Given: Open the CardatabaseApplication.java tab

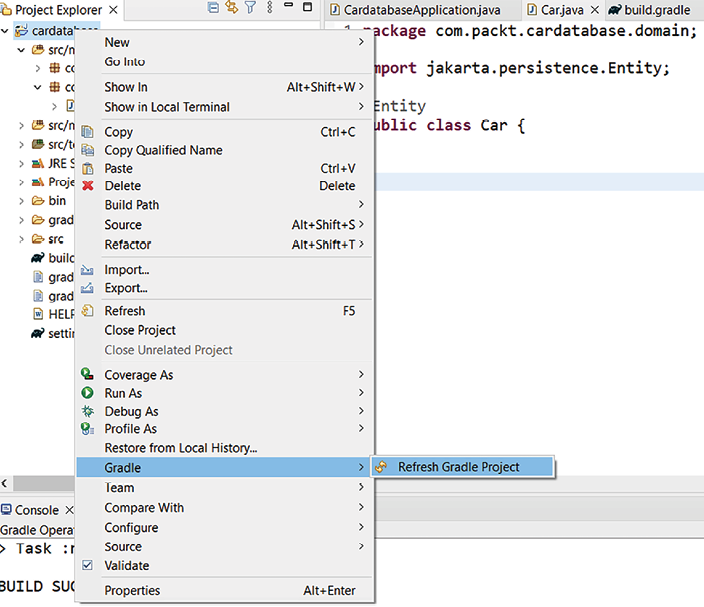Looking at the screenshot, I should 407,10.
